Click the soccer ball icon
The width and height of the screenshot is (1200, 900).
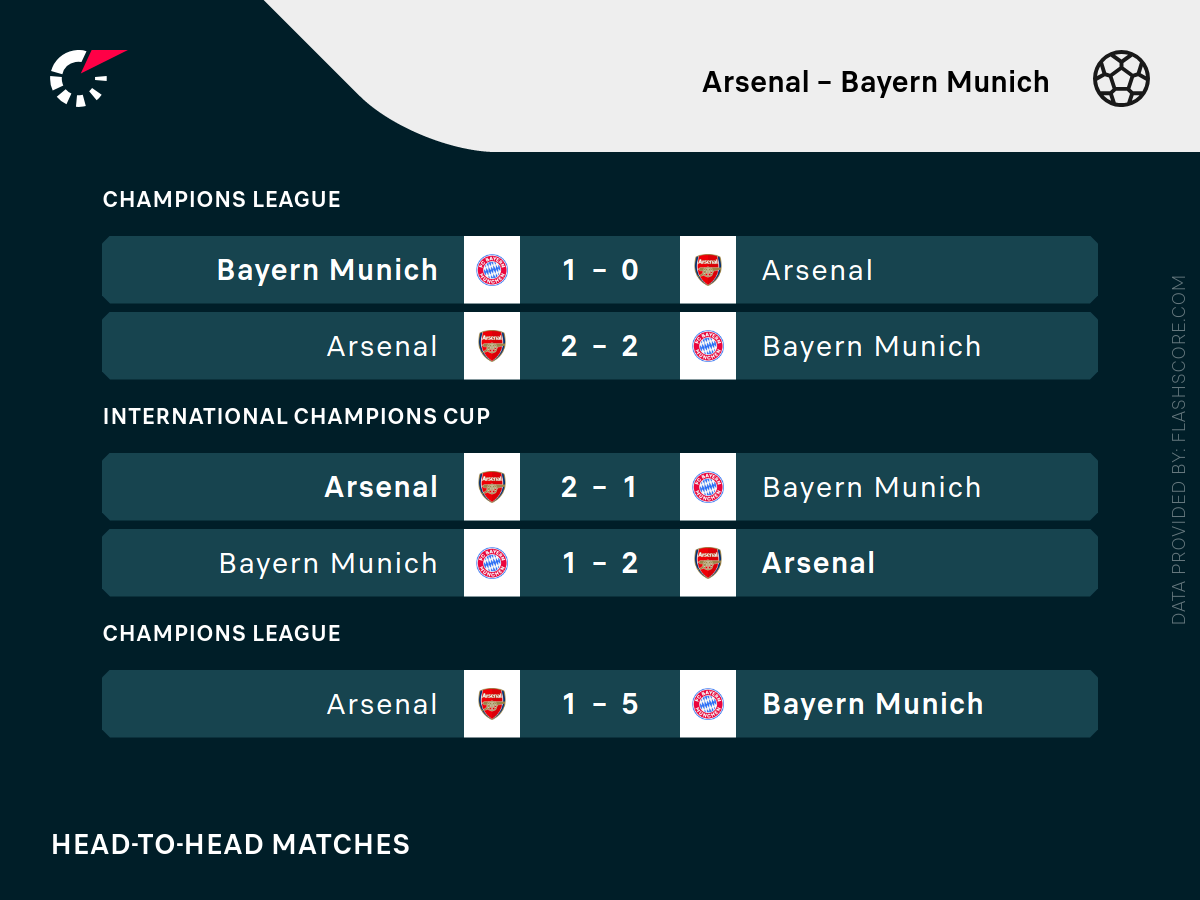pyautogui.click(x=1121, y=80)
